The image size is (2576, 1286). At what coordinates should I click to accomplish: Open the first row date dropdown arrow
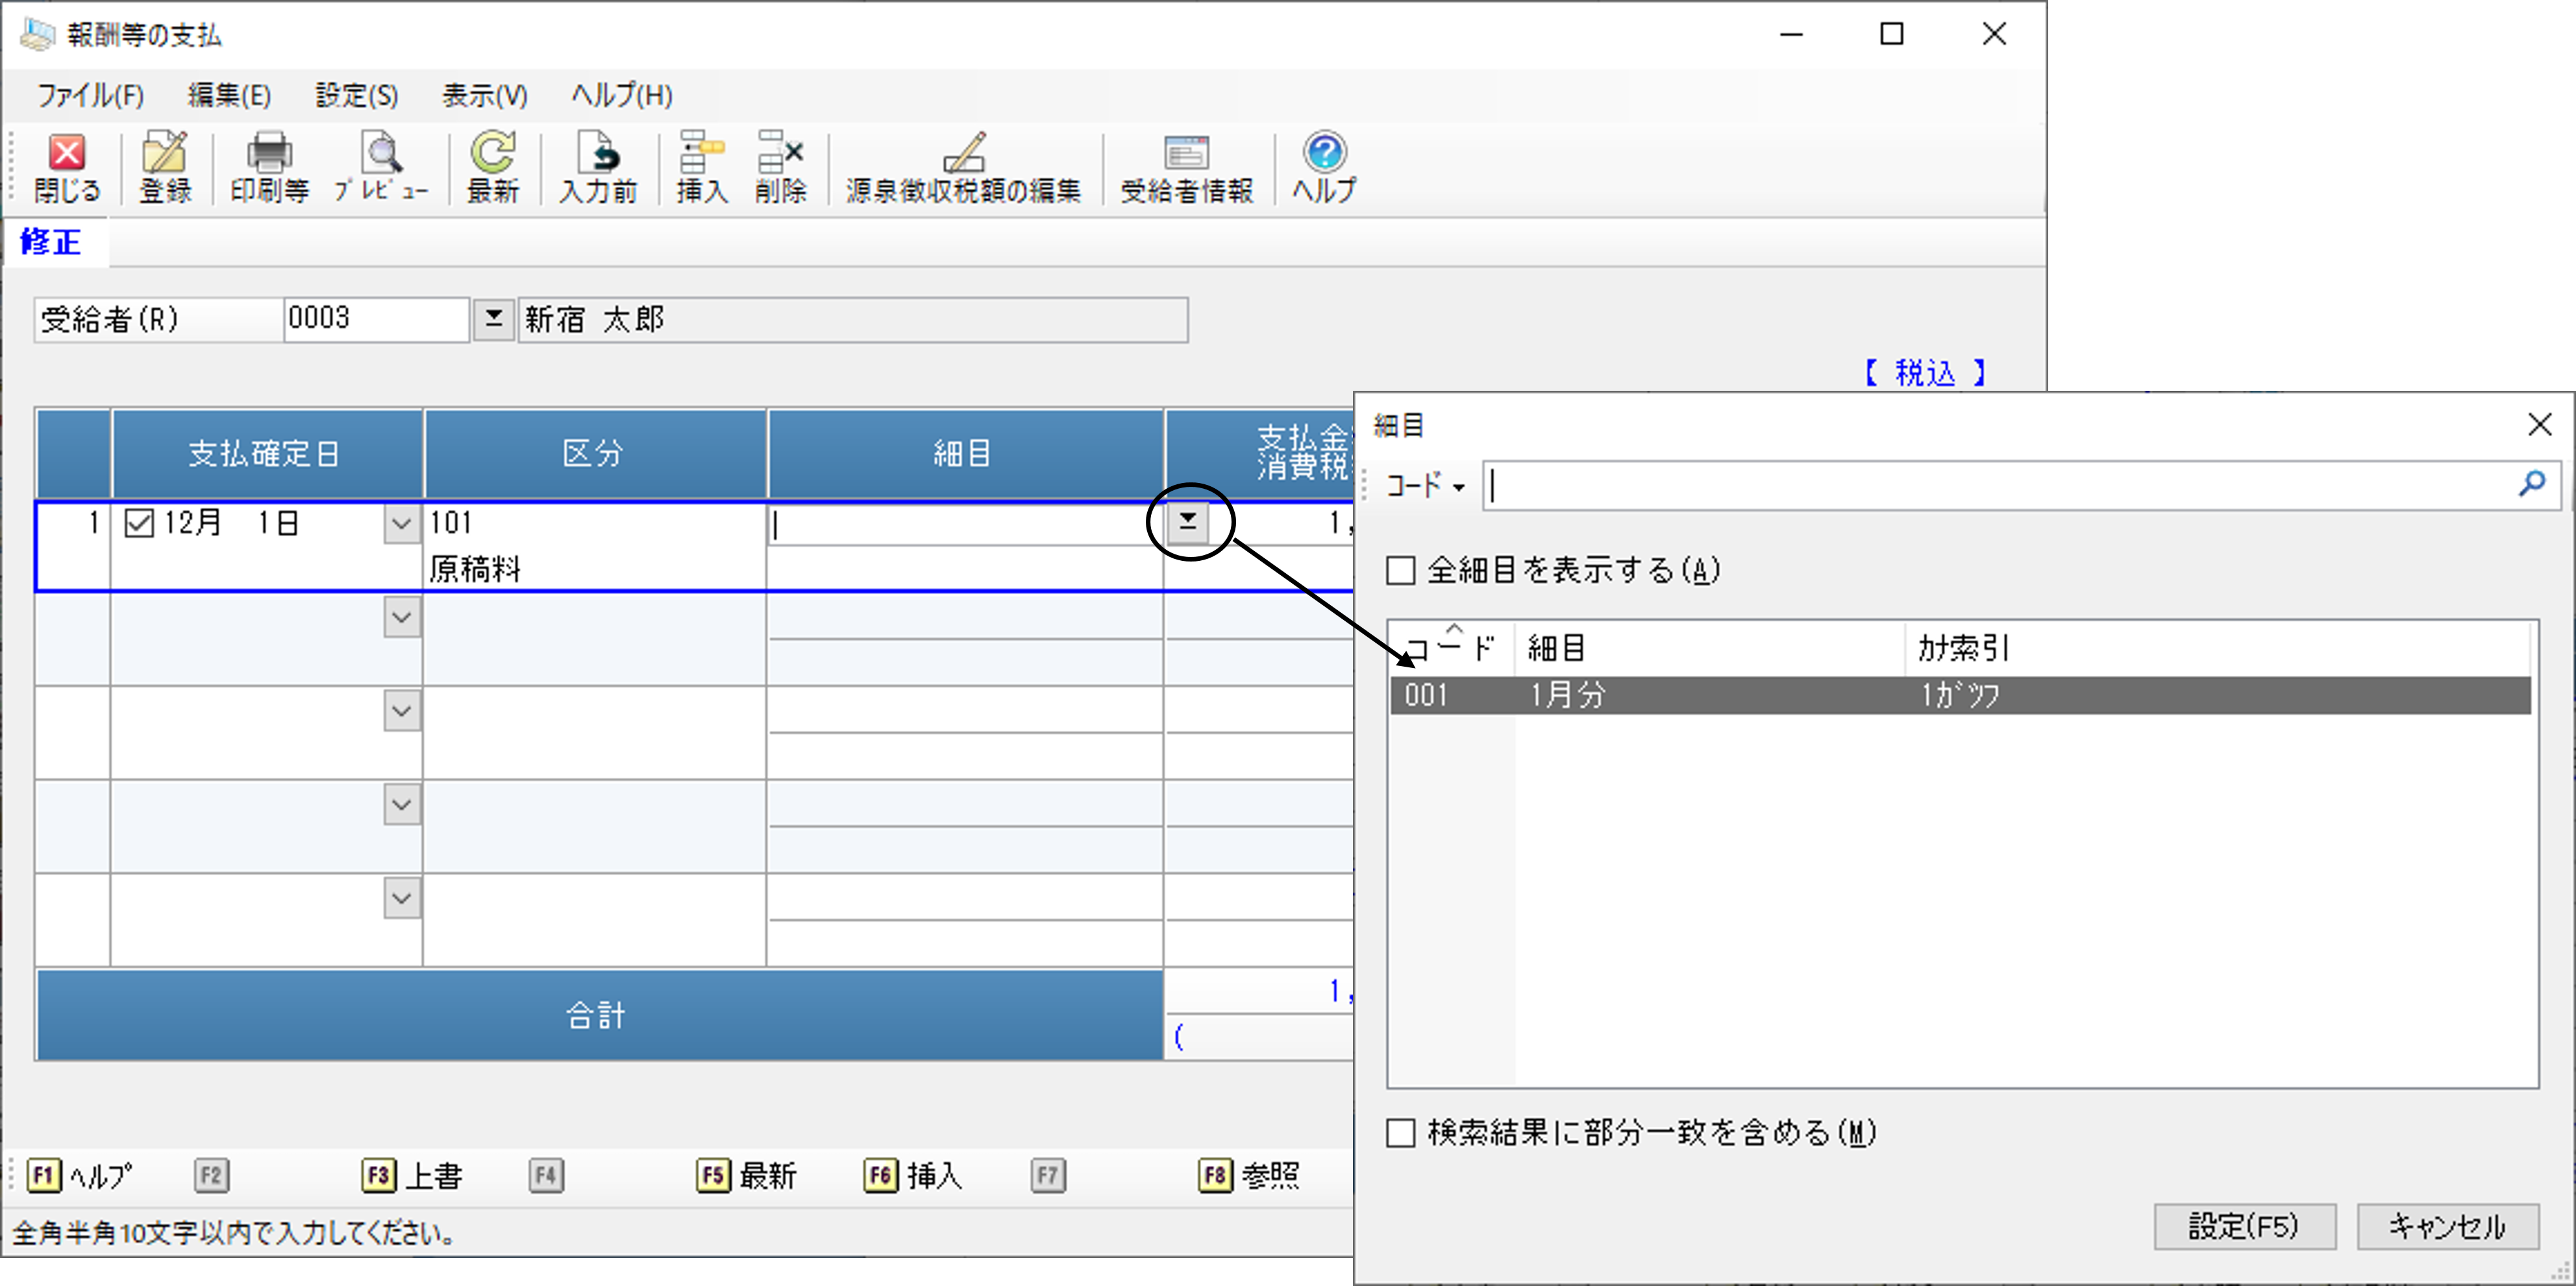(401, 524)
